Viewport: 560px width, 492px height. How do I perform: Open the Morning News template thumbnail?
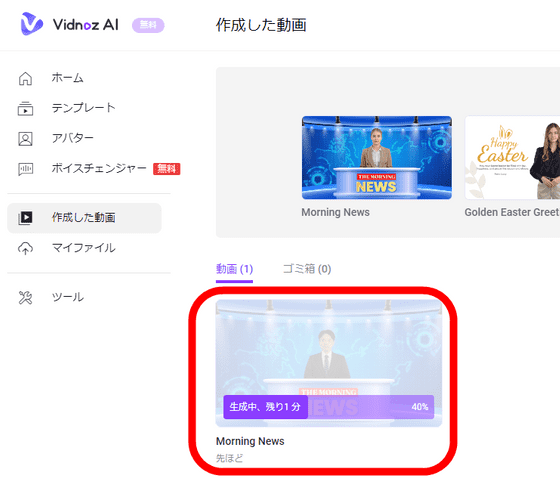coord(377,157)
